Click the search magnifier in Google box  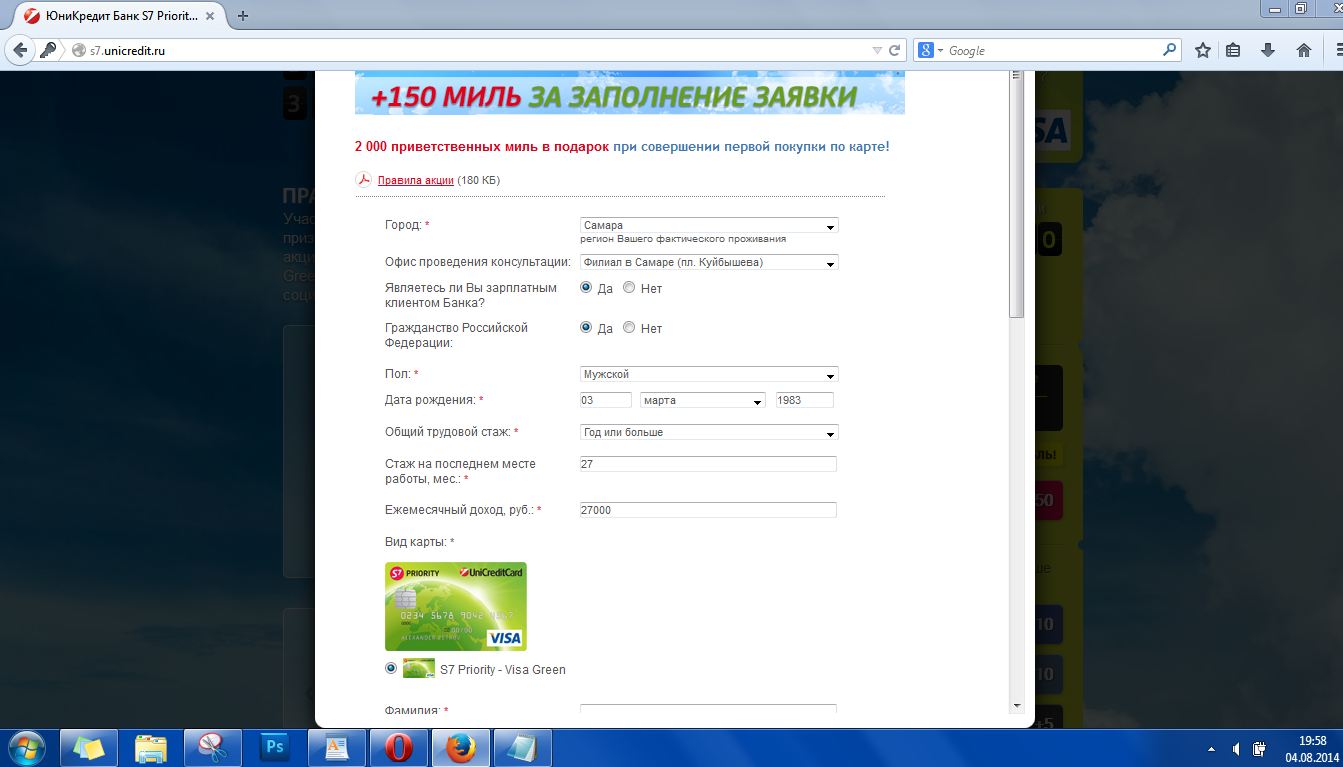click(x=1170, y=50)
